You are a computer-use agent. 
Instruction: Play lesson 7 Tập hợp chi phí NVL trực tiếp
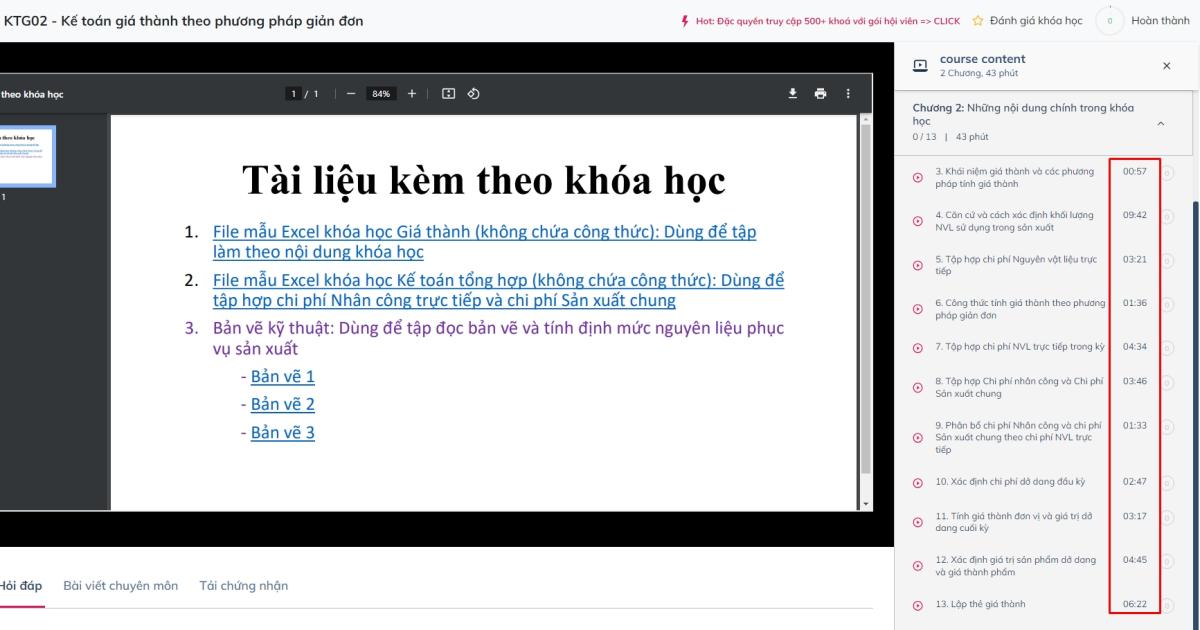(x=918, y=347)
